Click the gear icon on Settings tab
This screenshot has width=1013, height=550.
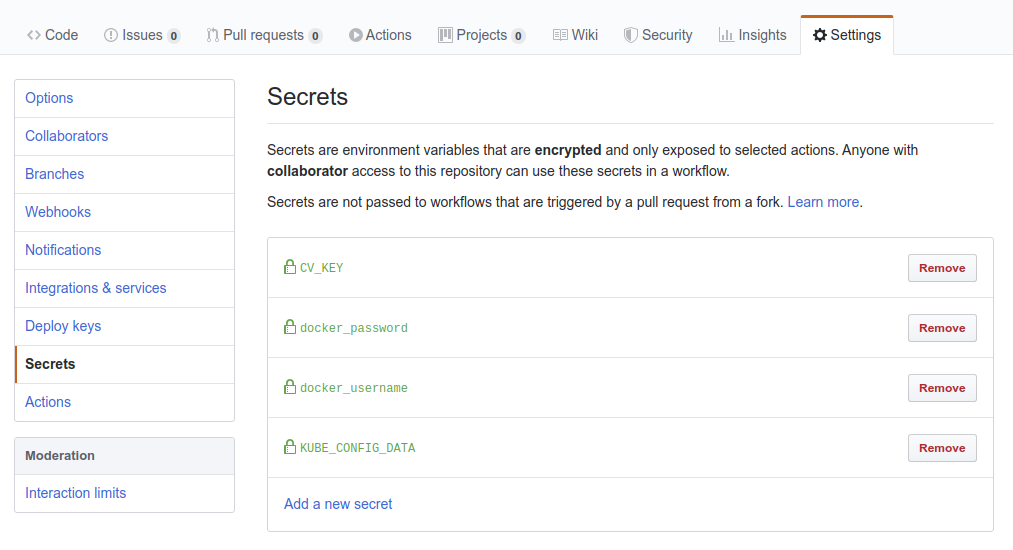(820, 35)
